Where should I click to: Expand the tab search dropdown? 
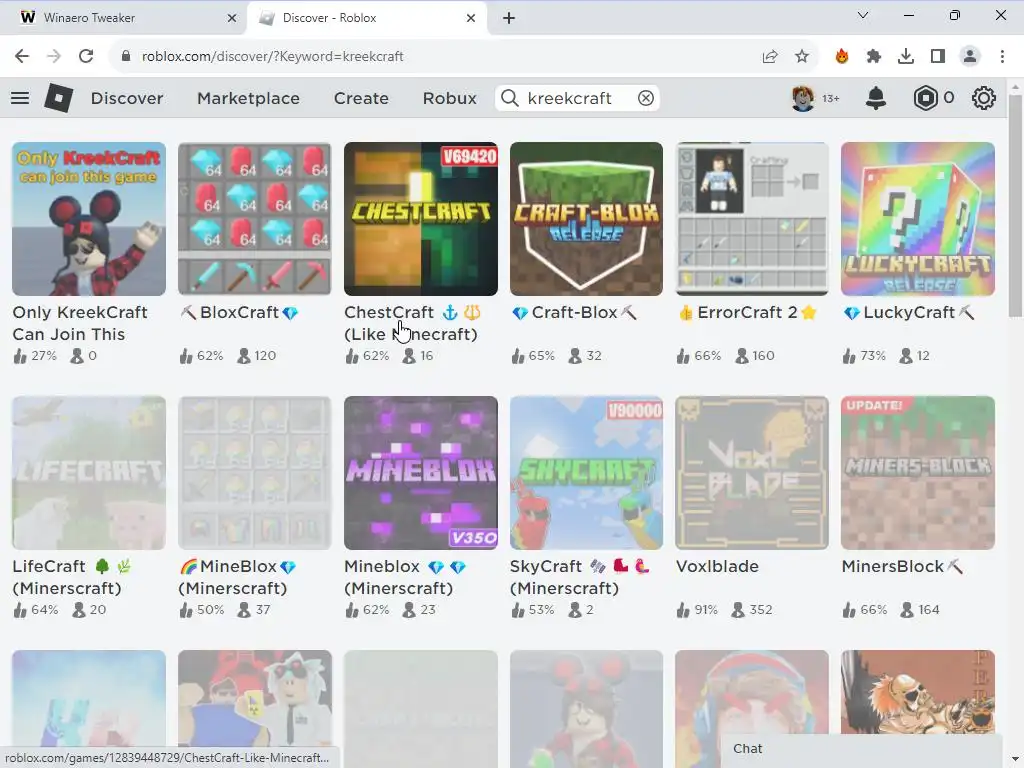(x=863, y=15)
